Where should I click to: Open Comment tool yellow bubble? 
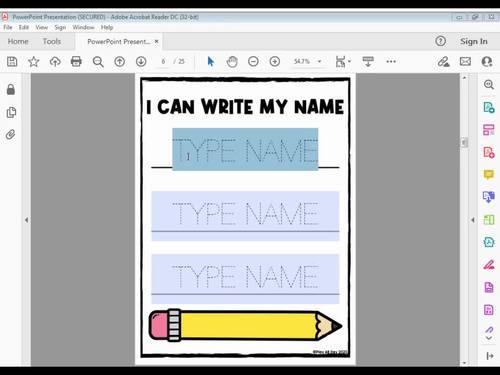click(x=489, y=174)
